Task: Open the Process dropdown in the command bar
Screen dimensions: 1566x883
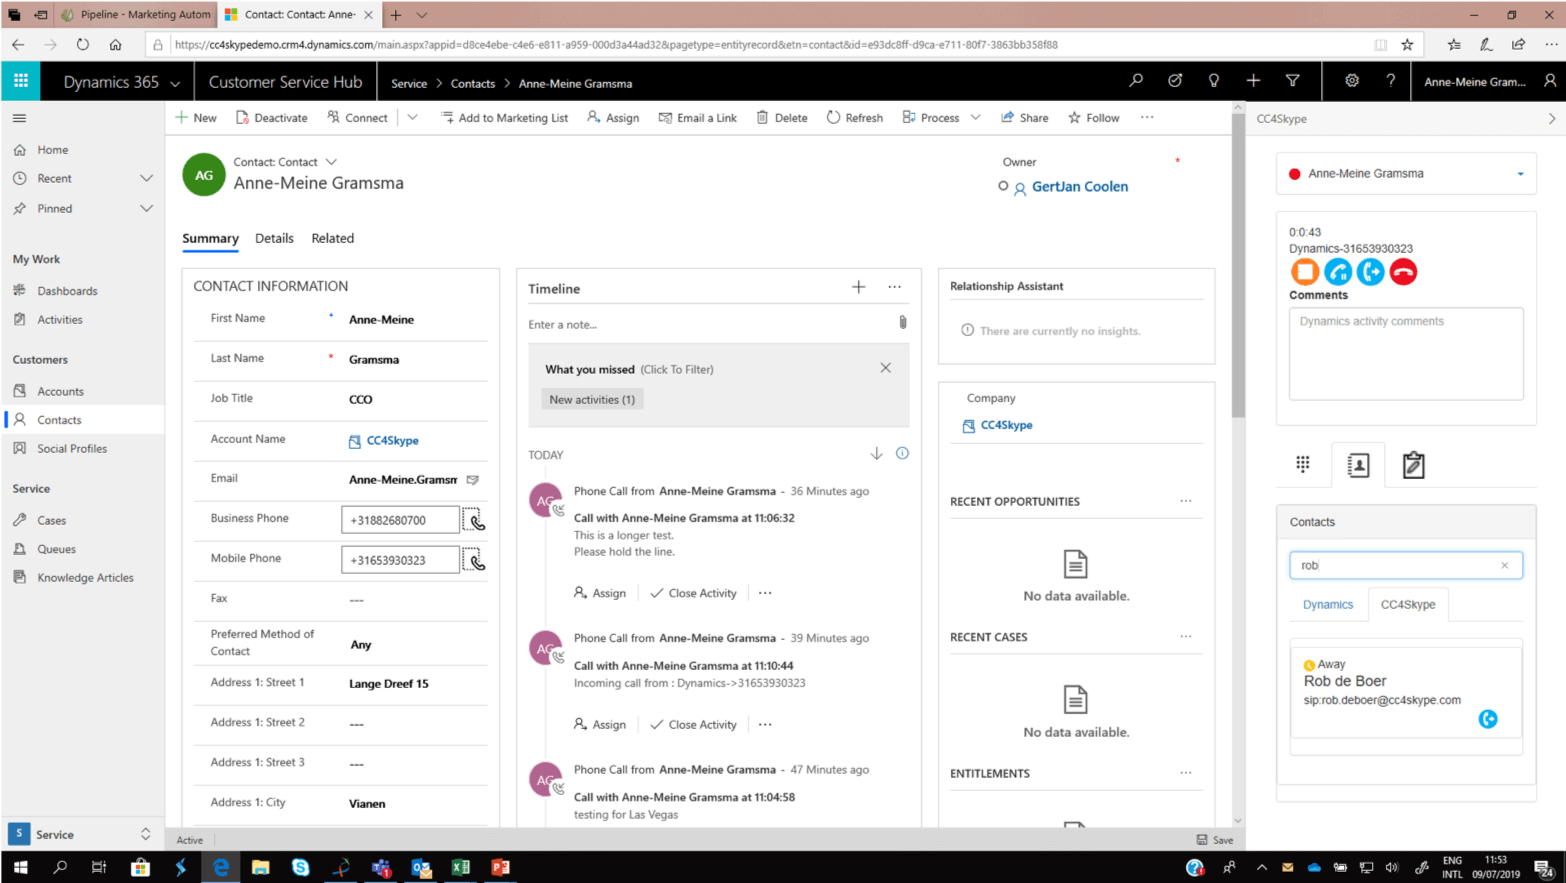Action: (976, 118)
